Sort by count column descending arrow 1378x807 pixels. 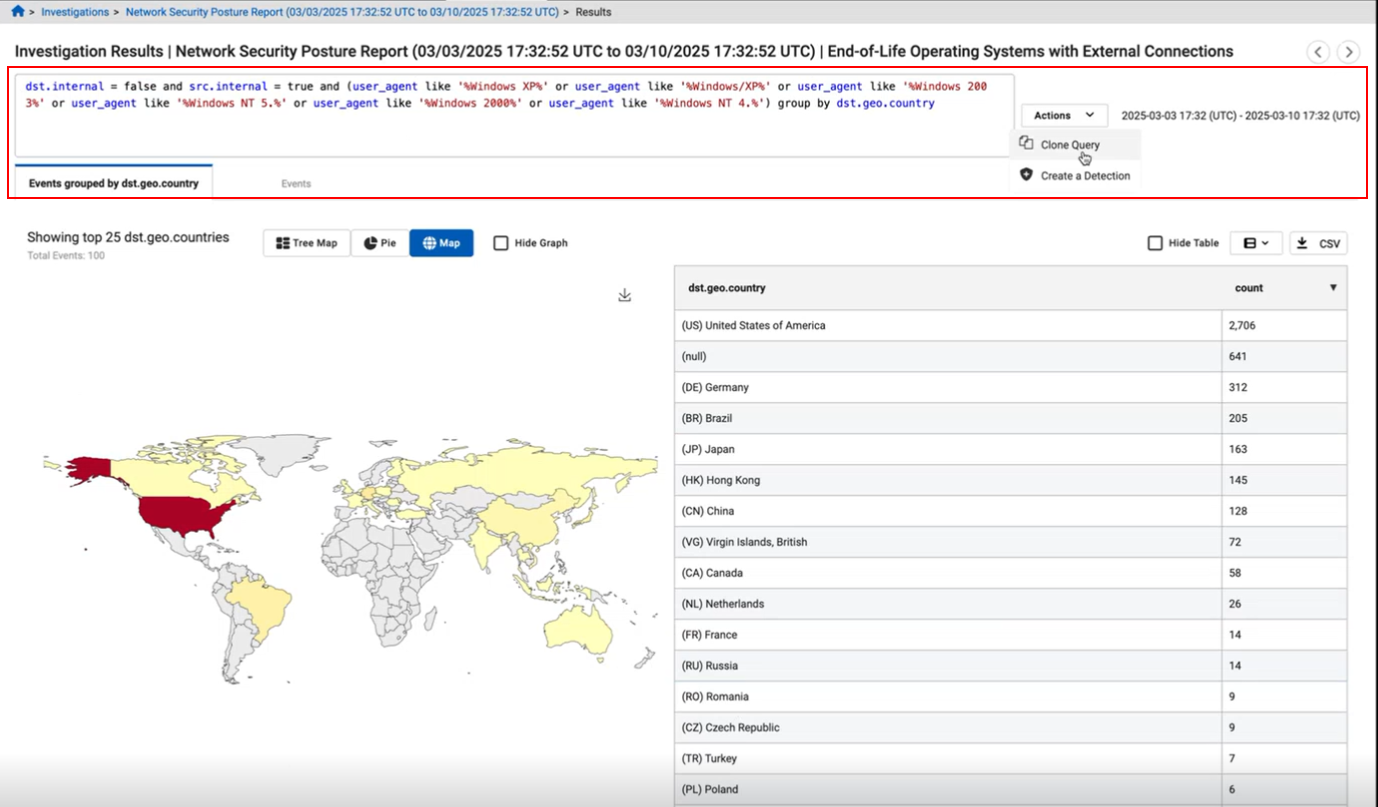pyautogui.click(x=1332, y=288)
